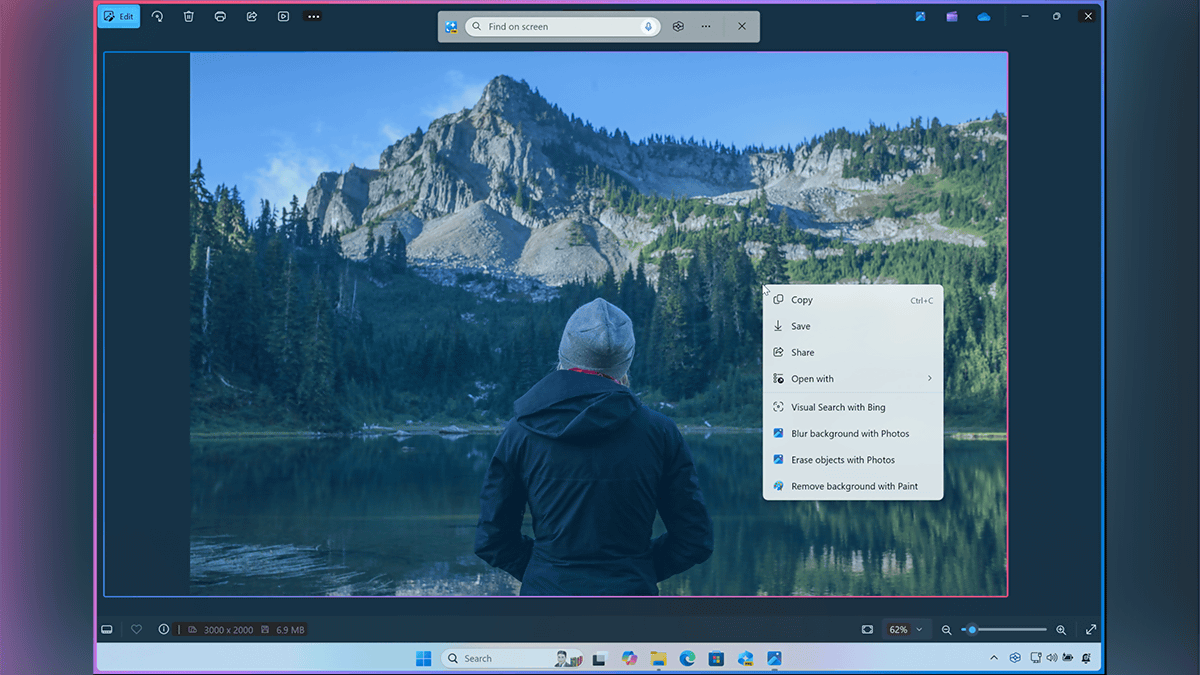Delete the photo with the trash icon
Viewport: 1200px width, 675px height.
coord(189,16)
